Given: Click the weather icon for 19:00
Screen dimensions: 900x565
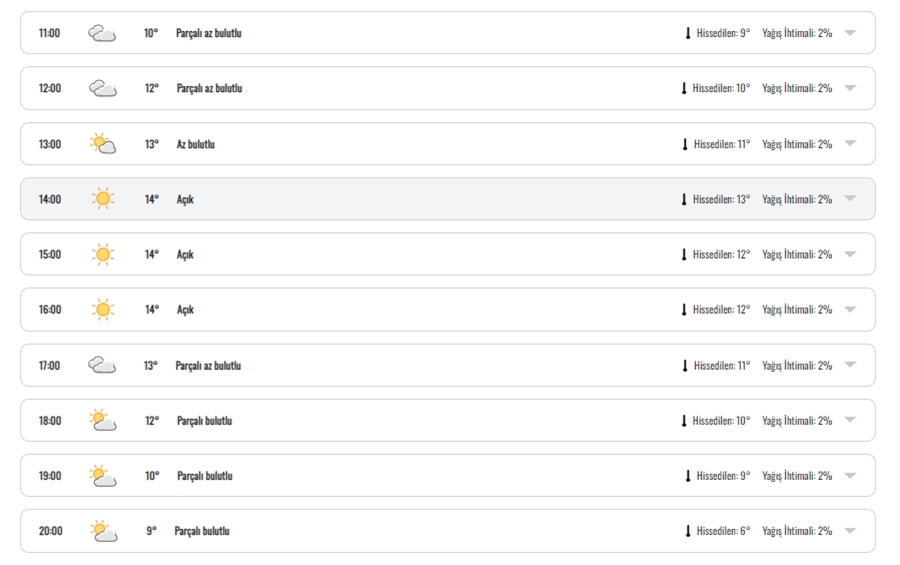Looking at the screenshot, I should 103,476.
